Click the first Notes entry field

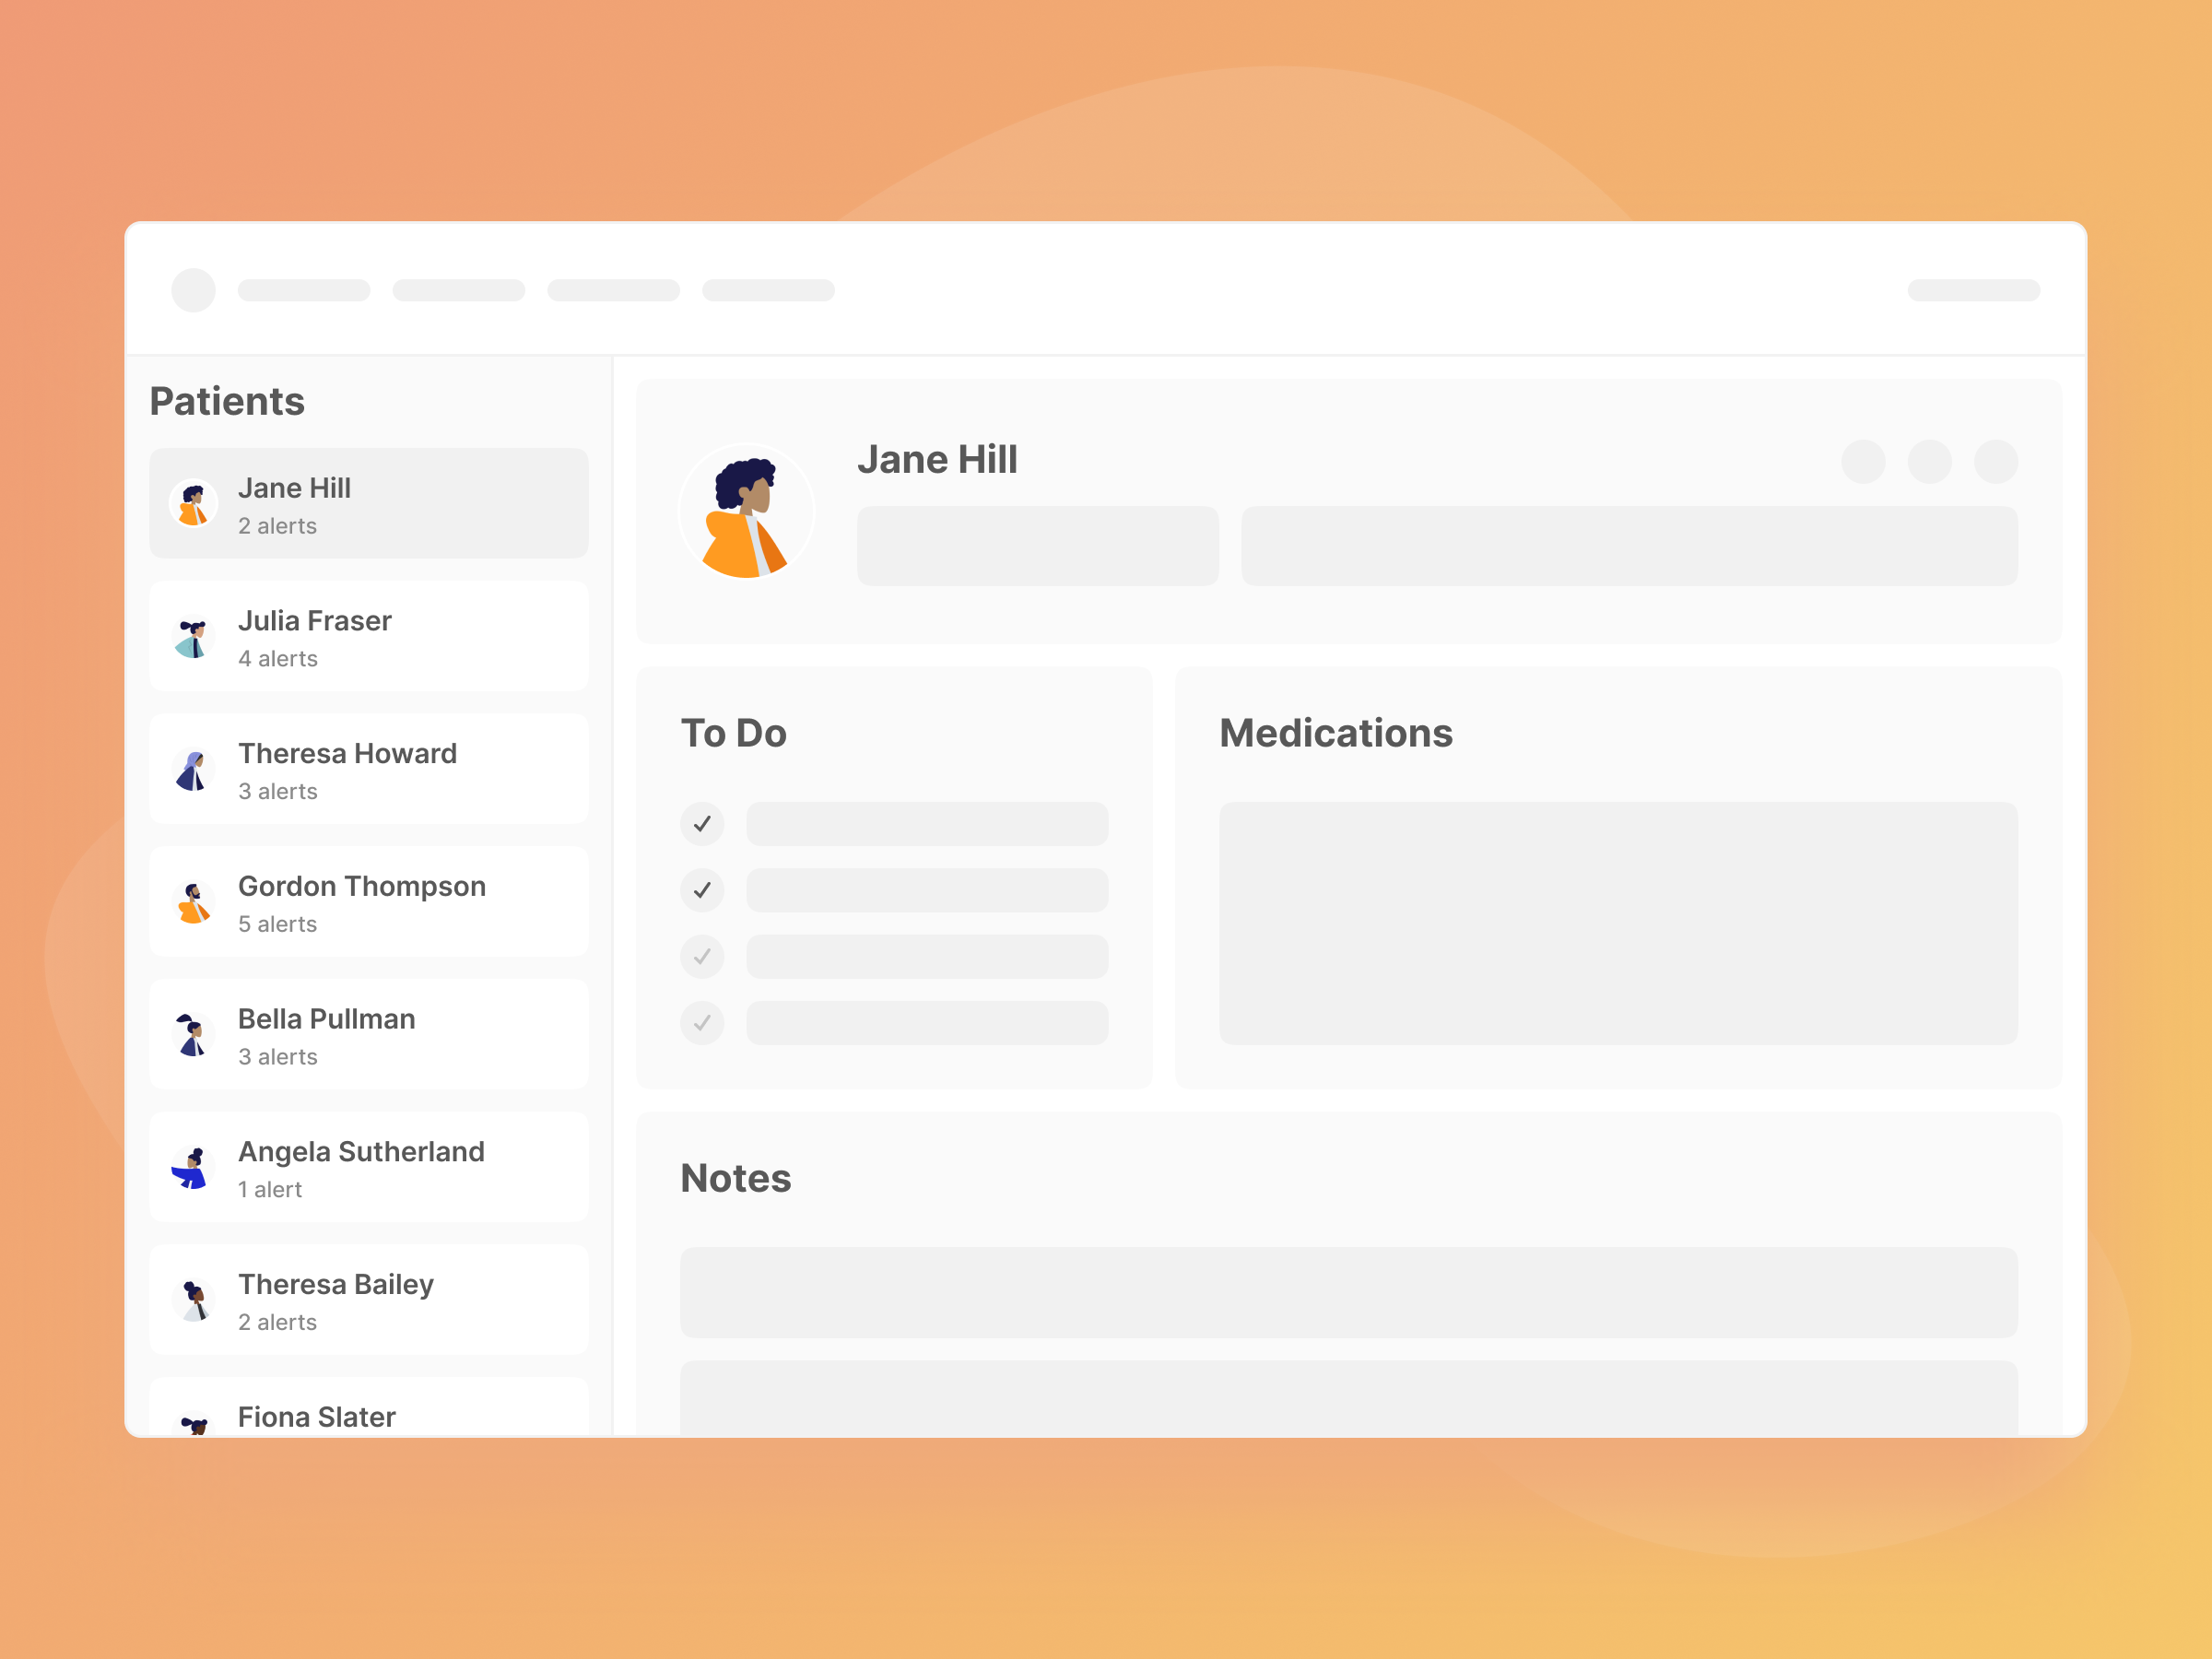[x=1348, y=1292]
